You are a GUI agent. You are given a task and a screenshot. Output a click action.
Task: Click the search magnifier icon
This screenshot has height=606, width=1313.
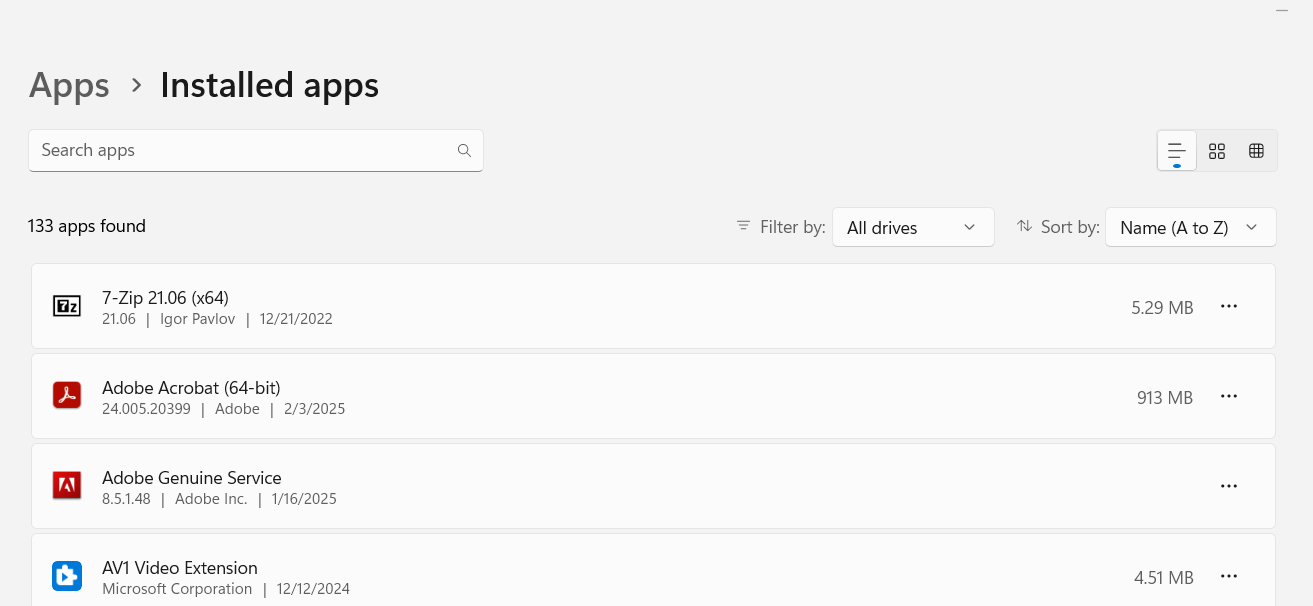click(464, 151)
